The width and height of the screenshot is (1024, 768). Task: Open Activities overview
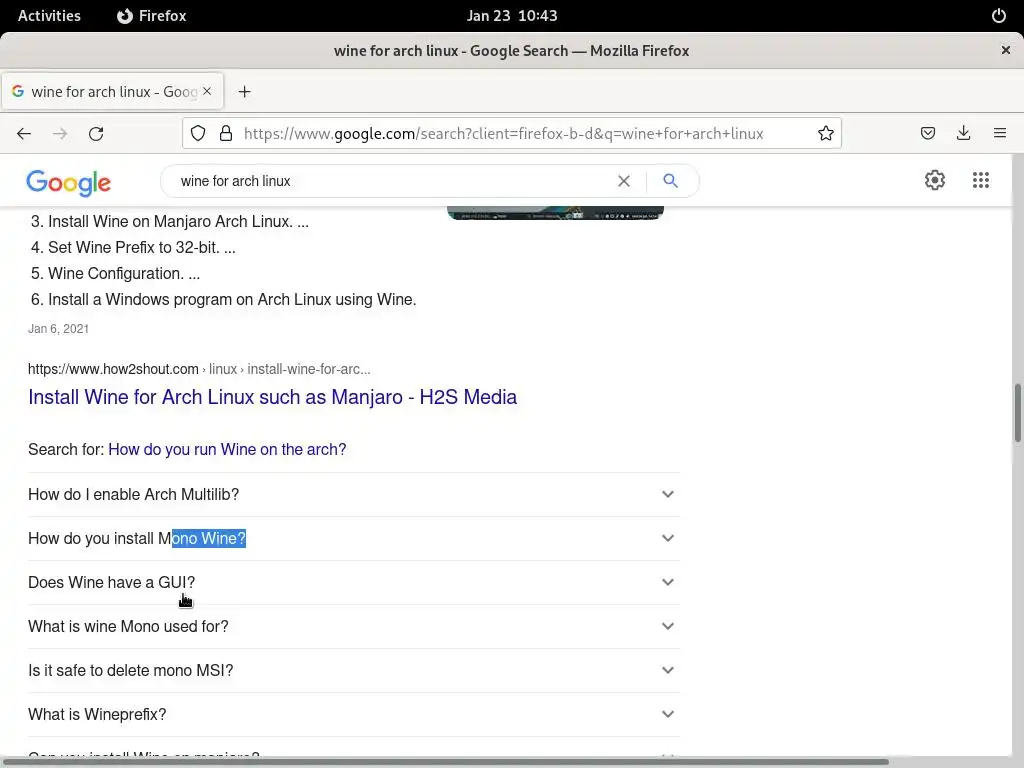[x=49, y=16]
